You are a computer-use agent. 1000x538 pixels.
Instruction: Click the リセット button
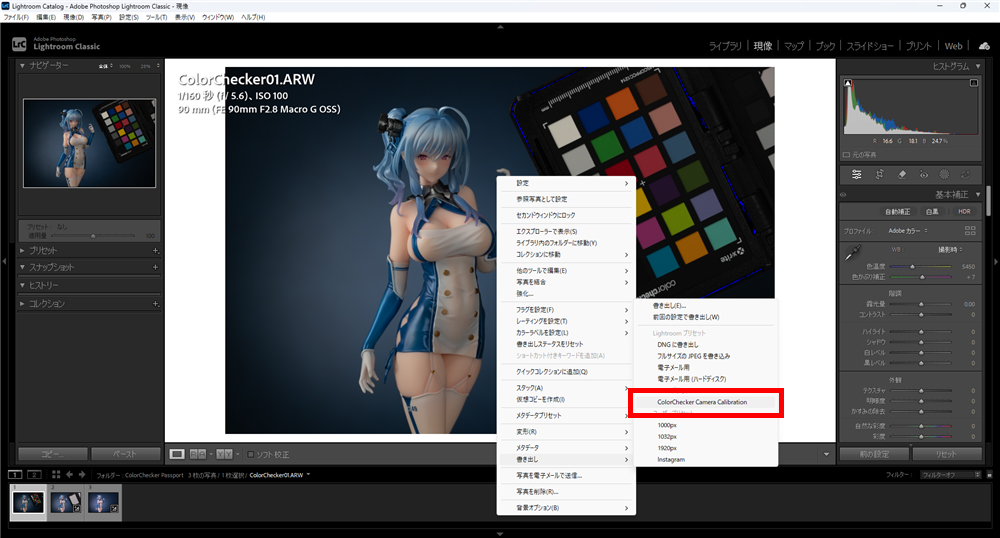pos(946,454)
